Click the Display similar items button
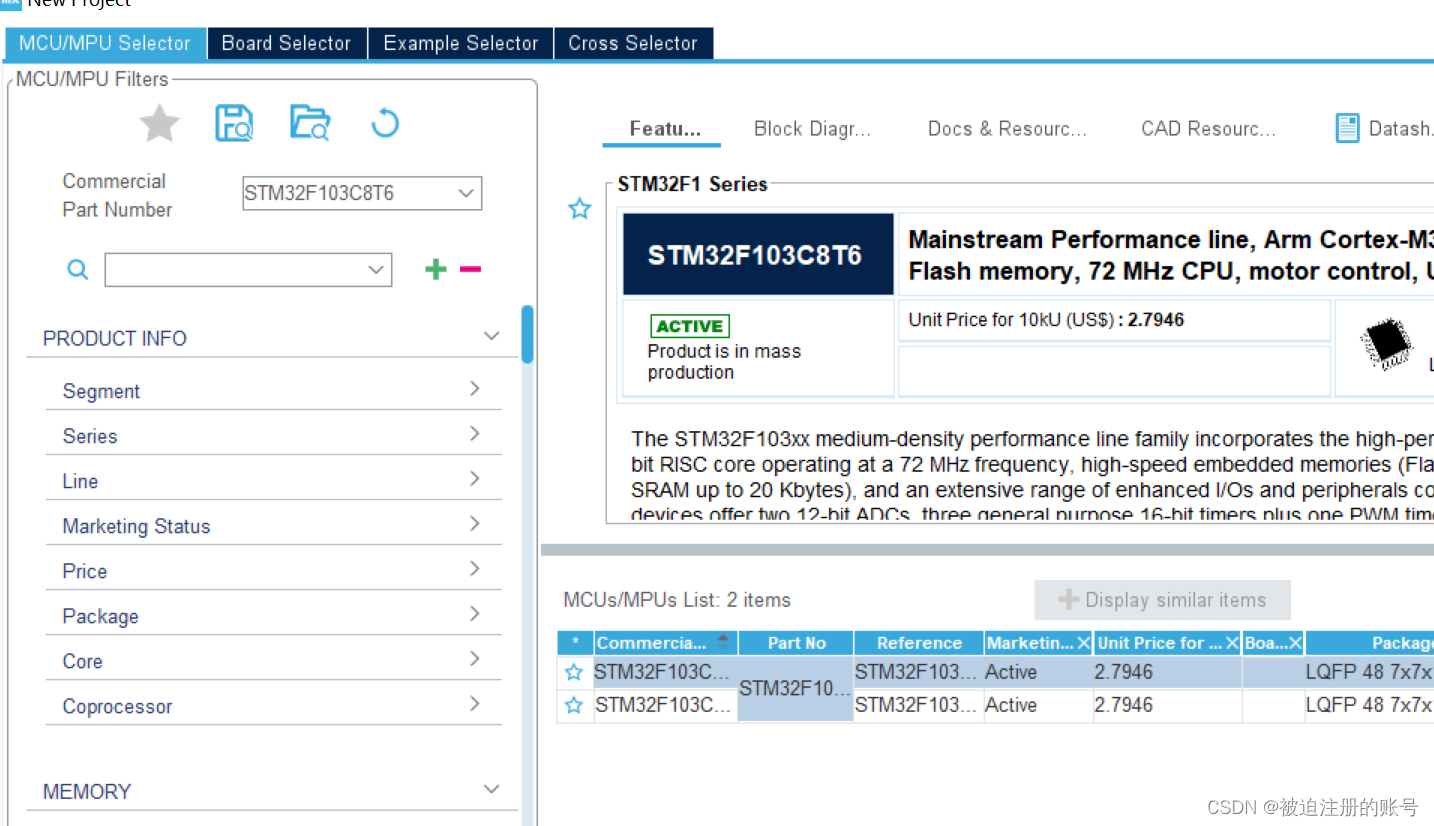The width and height of the screenshot is (1434, 826). pos(1162,600)
